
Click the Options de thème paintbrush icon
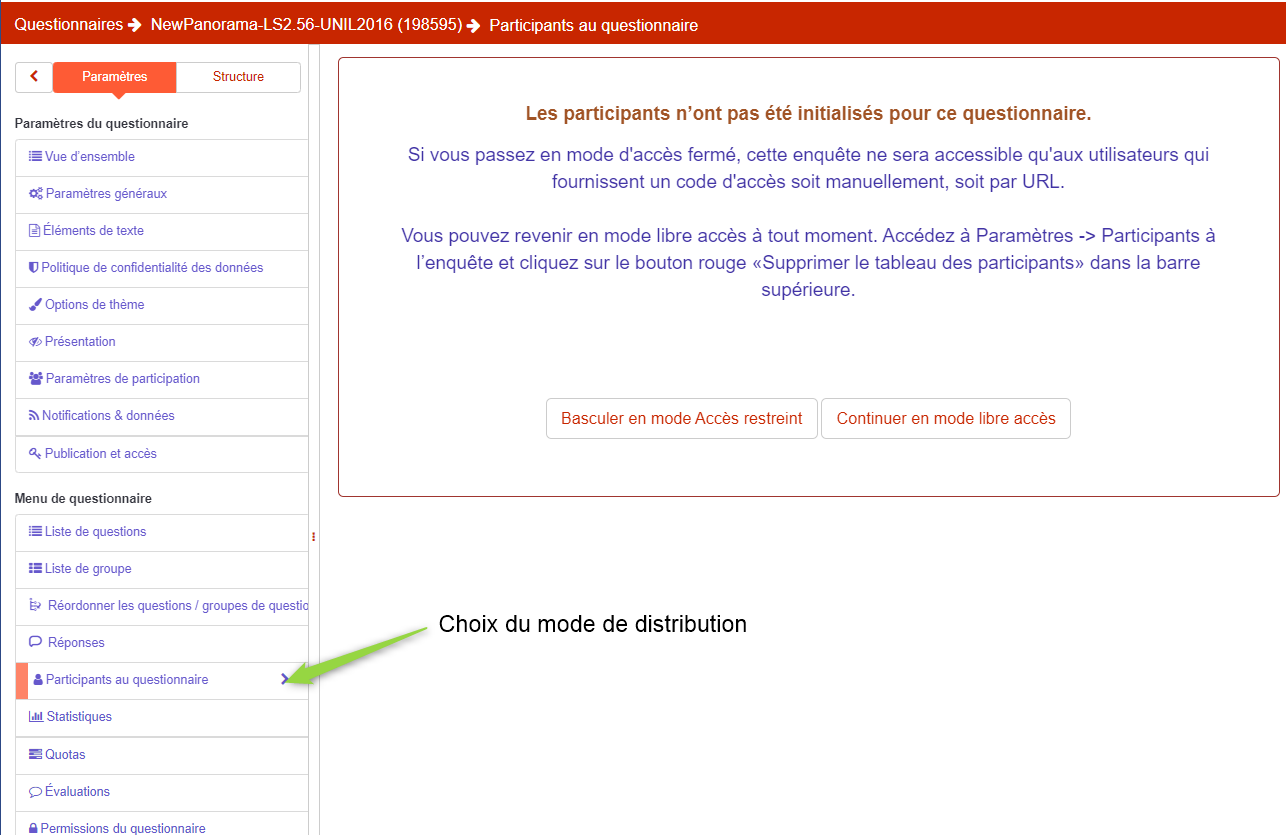click(35, 305)
